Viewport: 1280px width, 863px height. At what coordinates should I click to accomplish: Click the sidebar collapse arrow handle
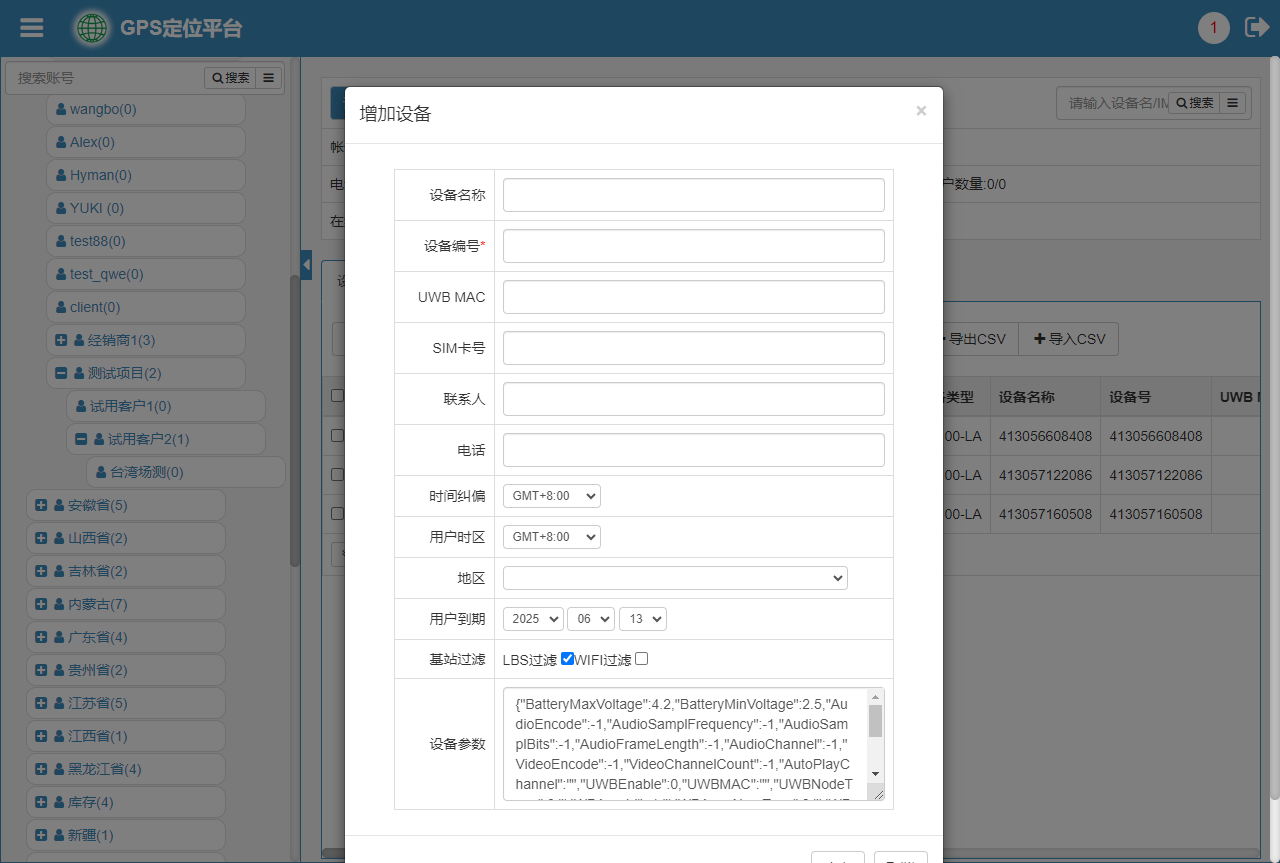point(306,265)
